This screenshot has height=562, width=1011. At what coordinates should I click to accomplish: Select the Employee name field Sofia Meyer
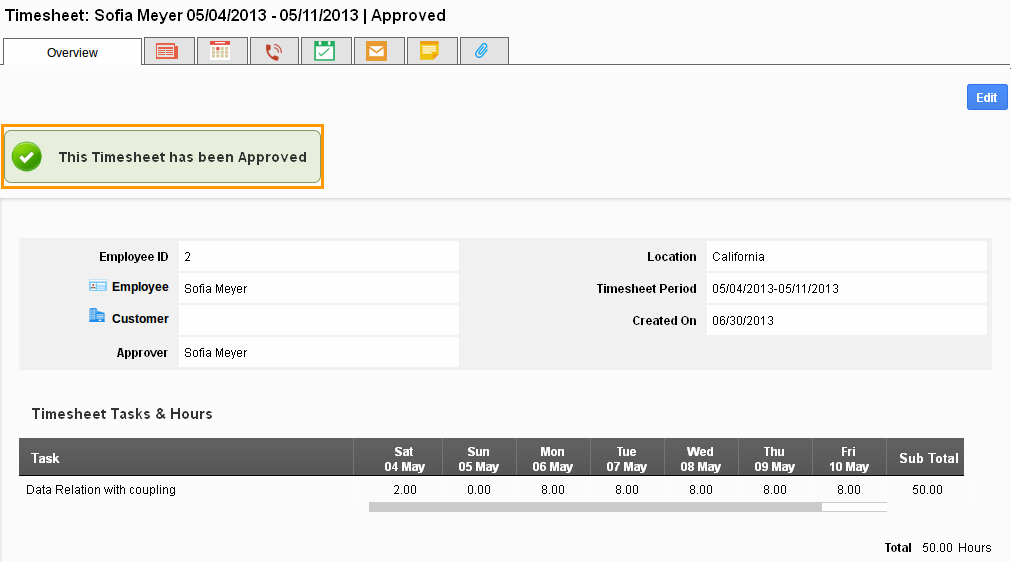tap(216, 289)
